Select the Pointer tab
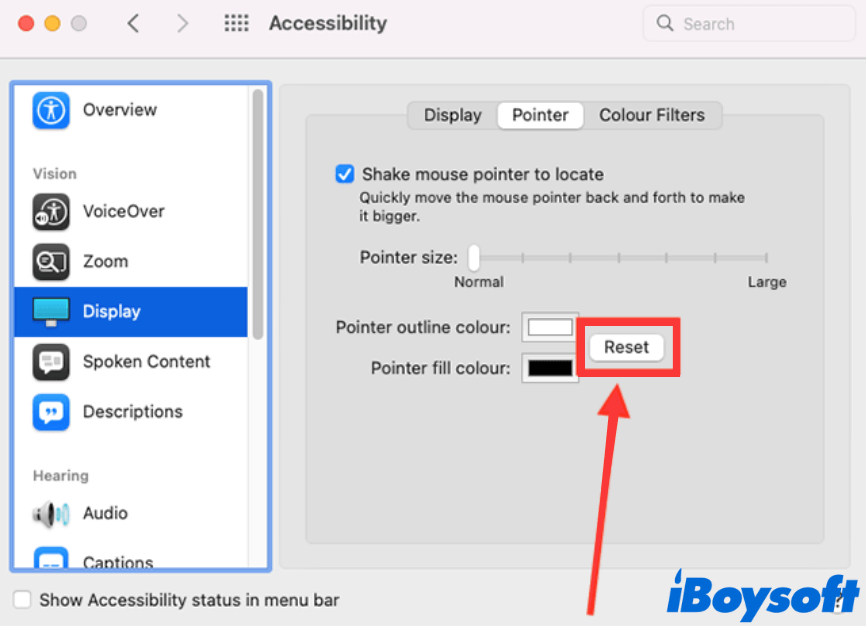The image size is (866, 626). click(540, 115)
